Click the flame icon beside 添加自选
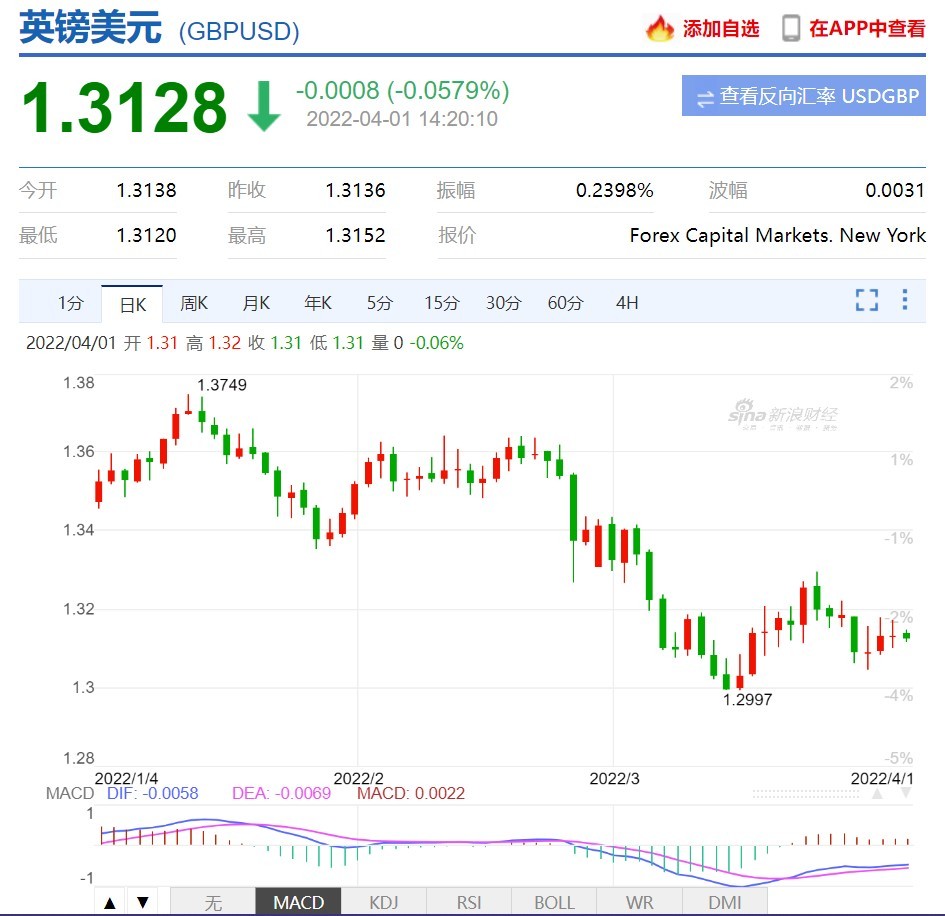 (x=660, y=28)
